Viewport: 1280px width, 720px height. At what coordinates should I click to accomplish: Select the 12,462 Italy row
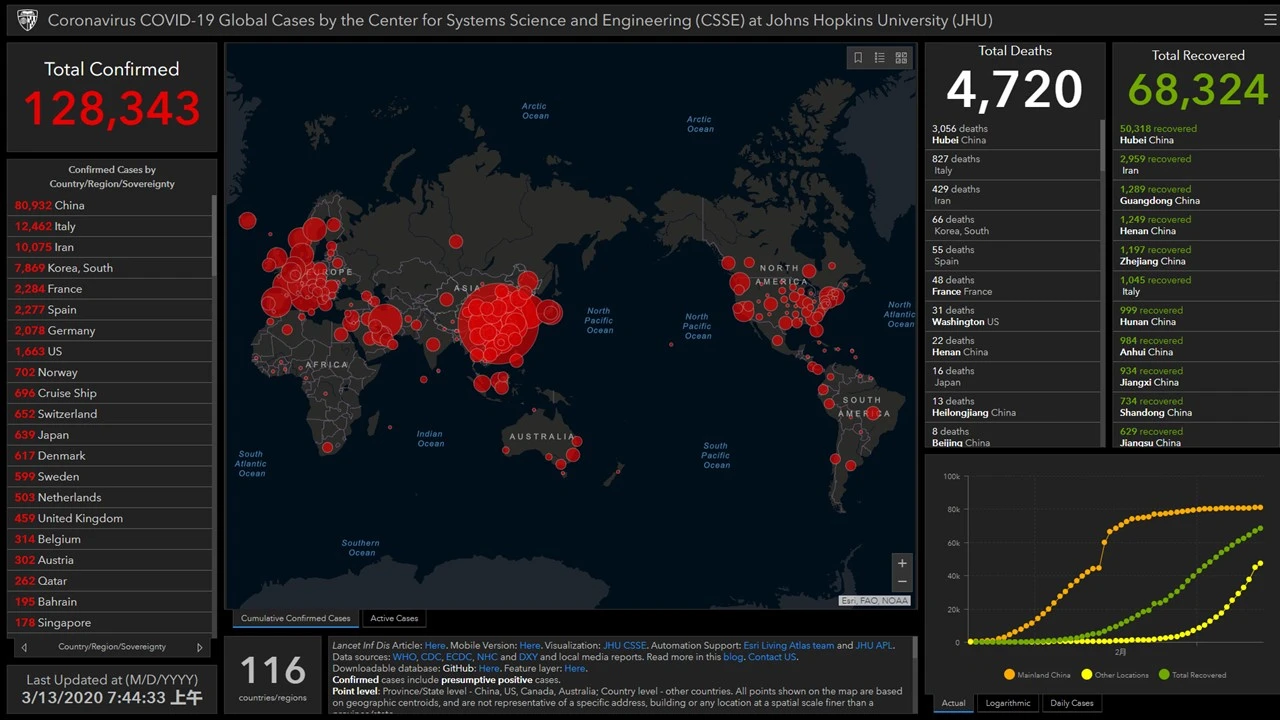(110, 226)
